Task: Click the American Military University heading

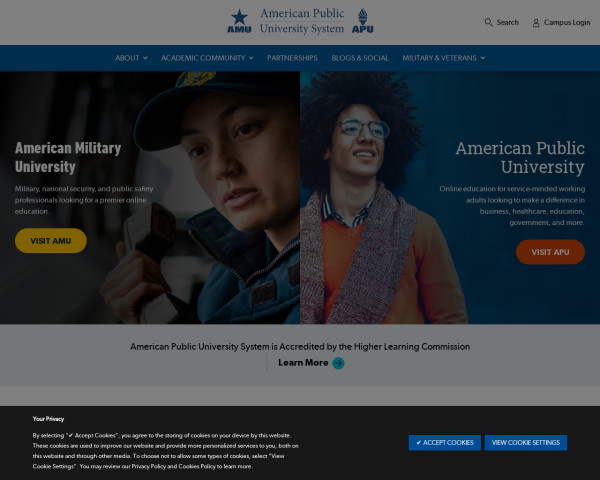Action: point(68,157)
